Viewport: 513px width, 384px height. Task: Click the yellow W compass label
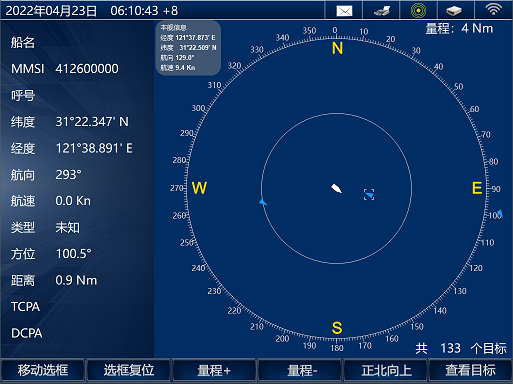coord(199,188)
